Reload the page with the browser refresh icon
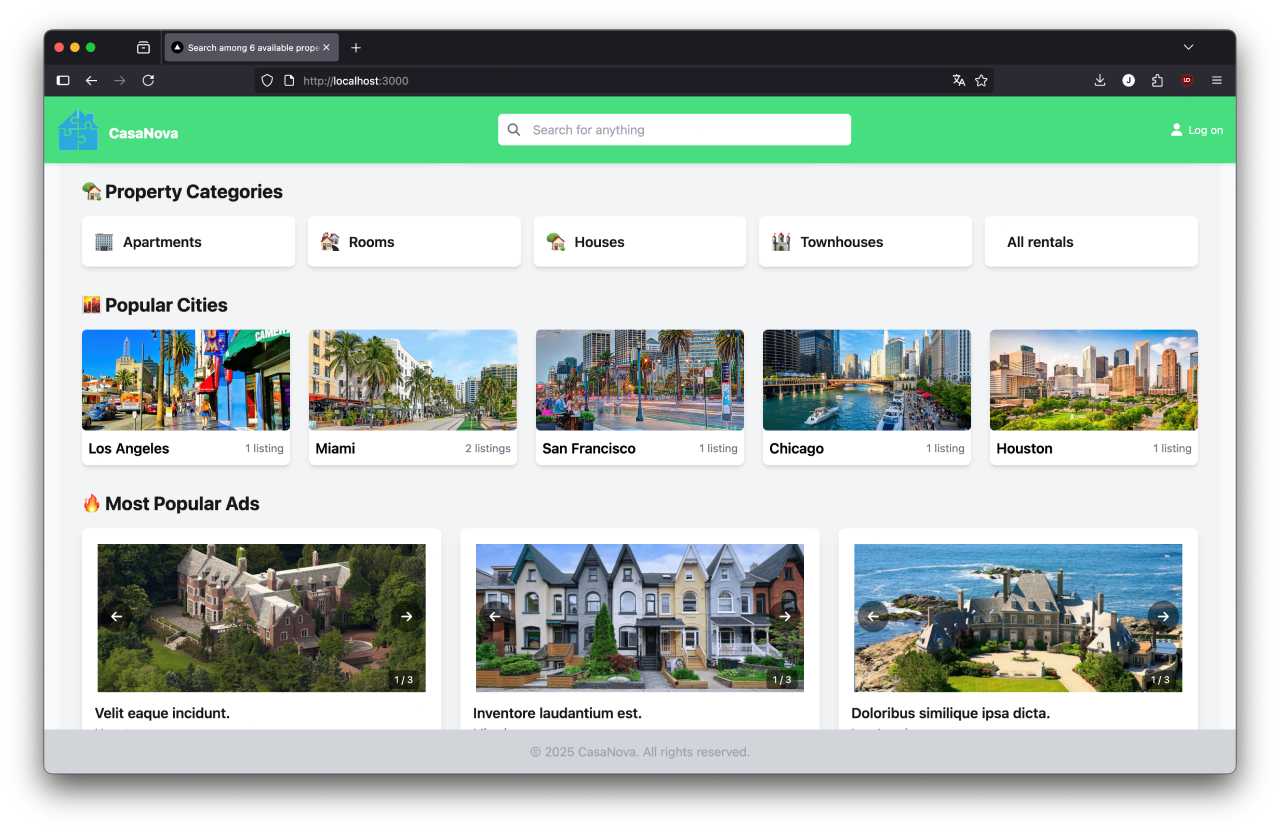 point(148,81)
